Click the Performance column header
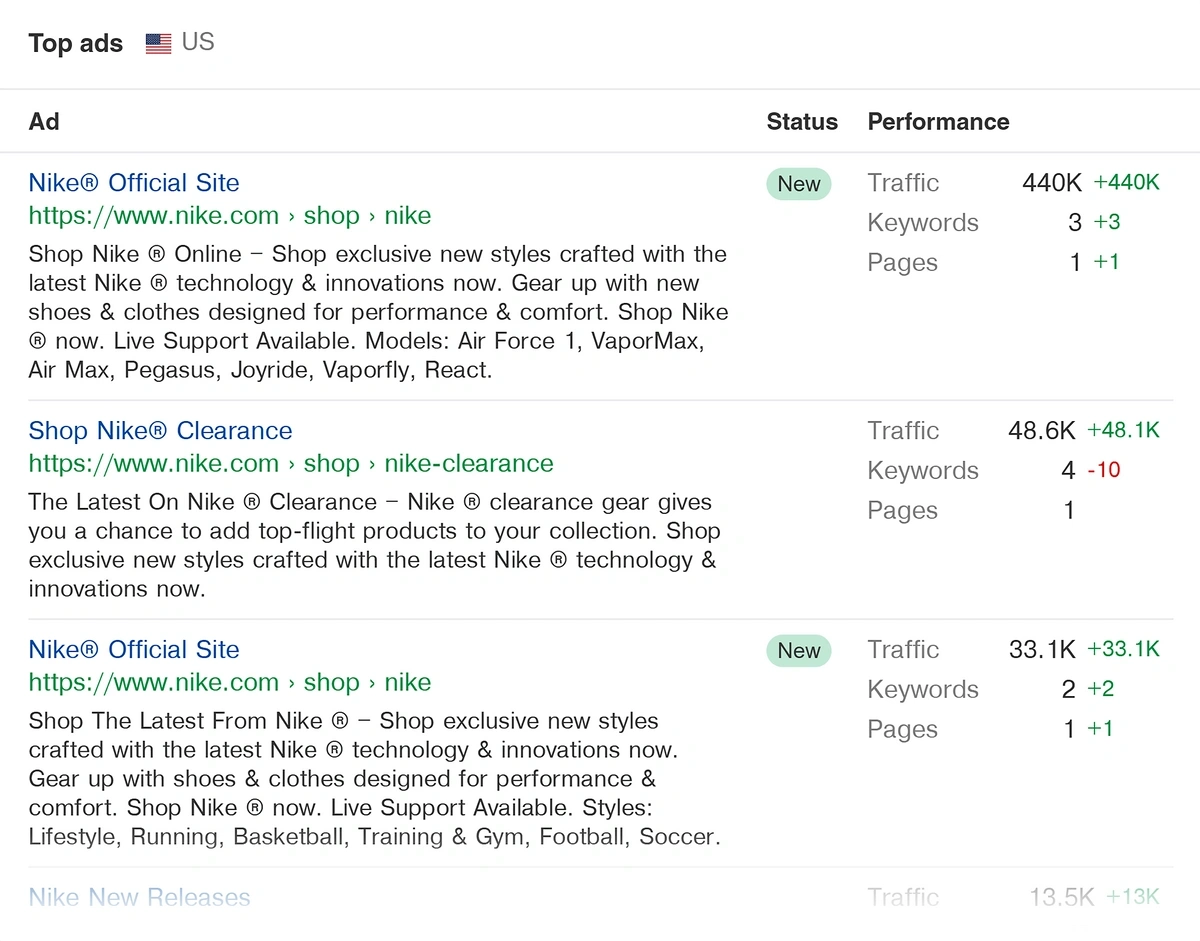The height and width of the screenshot is (941, 1200). 938,122
